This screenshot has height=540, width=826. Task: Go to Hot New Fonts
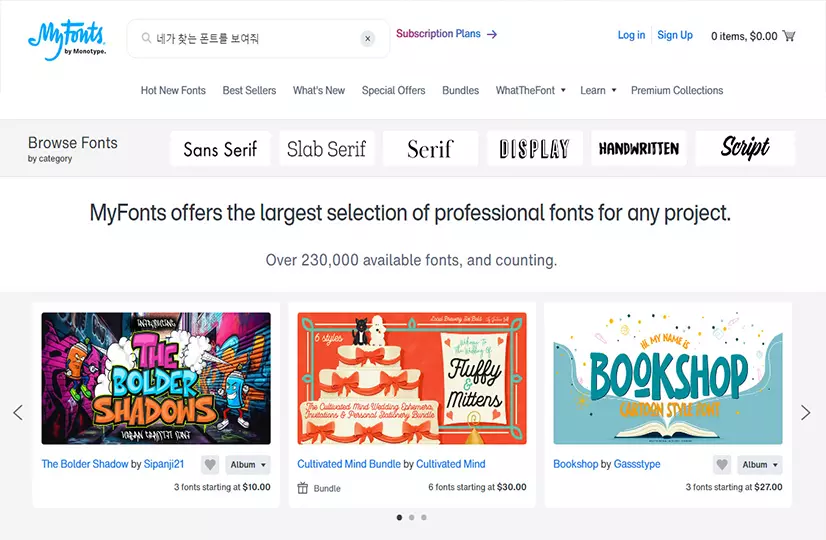[173, 91]
